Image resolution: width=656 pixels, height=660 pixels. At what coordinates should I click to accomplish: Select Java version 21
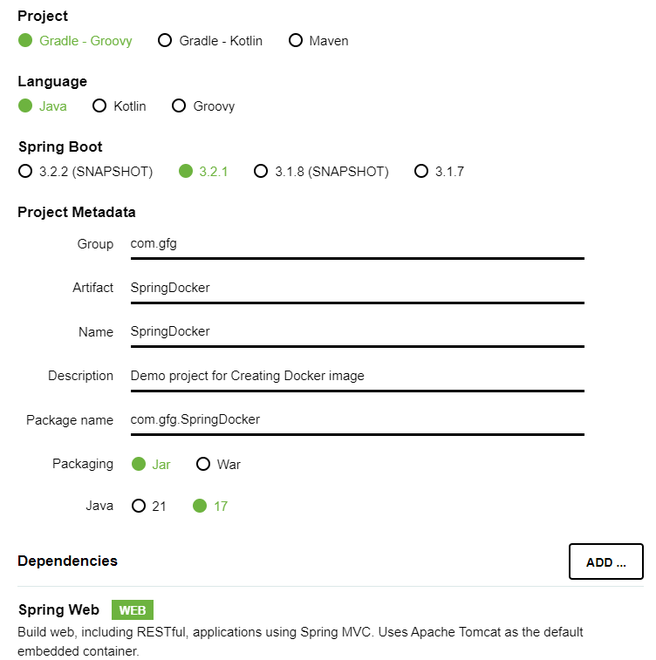tap(139, 506)
